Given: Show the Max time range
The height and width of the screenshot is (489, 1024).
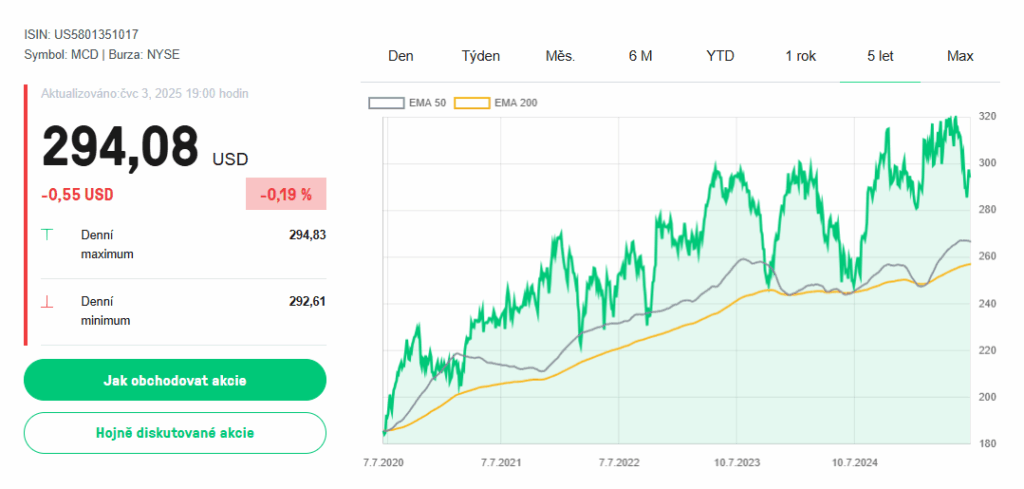Looking at the screenshot, I should point(960,56).
